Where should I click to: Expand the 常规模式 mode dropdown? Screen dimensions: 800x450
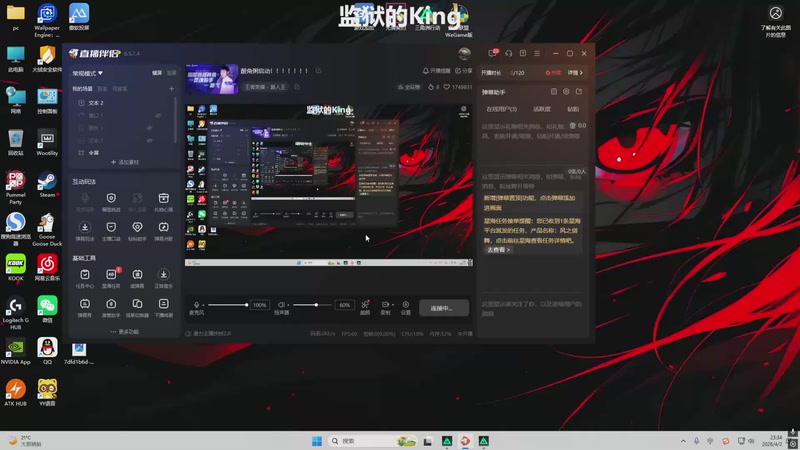(87, 73)
